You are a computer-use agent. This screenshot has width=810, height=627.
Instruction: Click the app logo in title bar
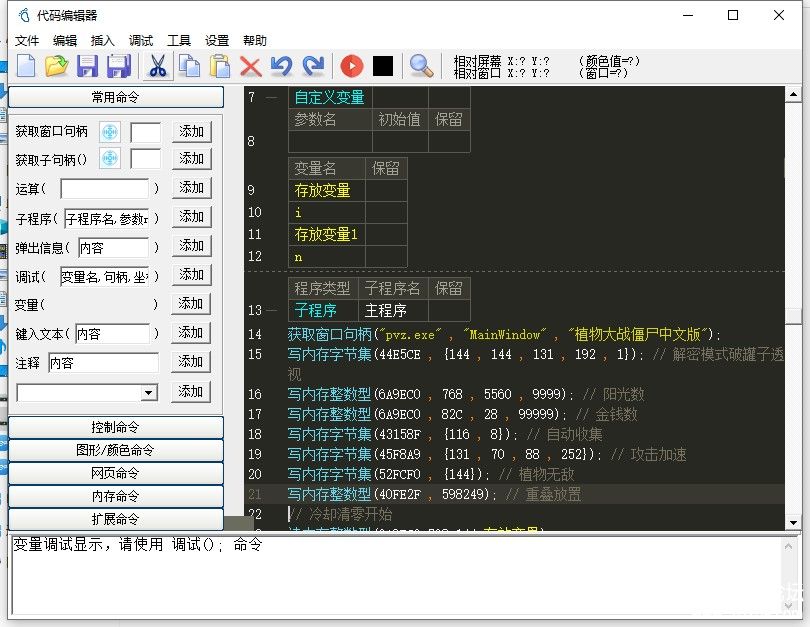[x=24, y=15]
